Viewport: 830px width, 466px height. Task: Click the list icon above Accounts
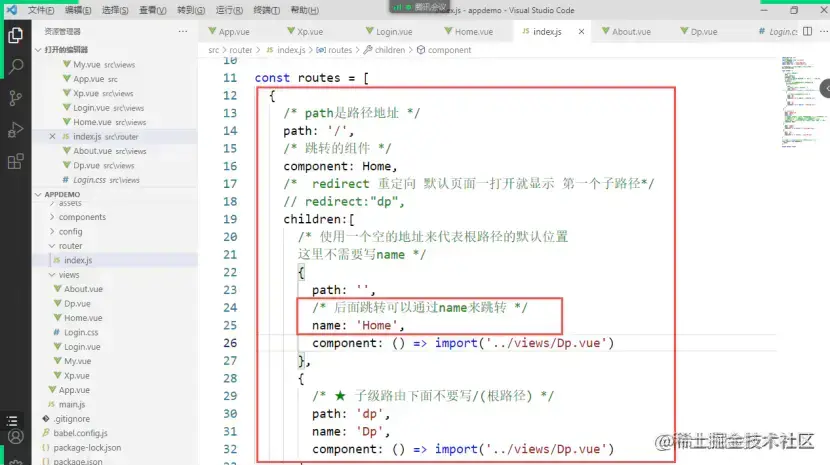[12, 421]
